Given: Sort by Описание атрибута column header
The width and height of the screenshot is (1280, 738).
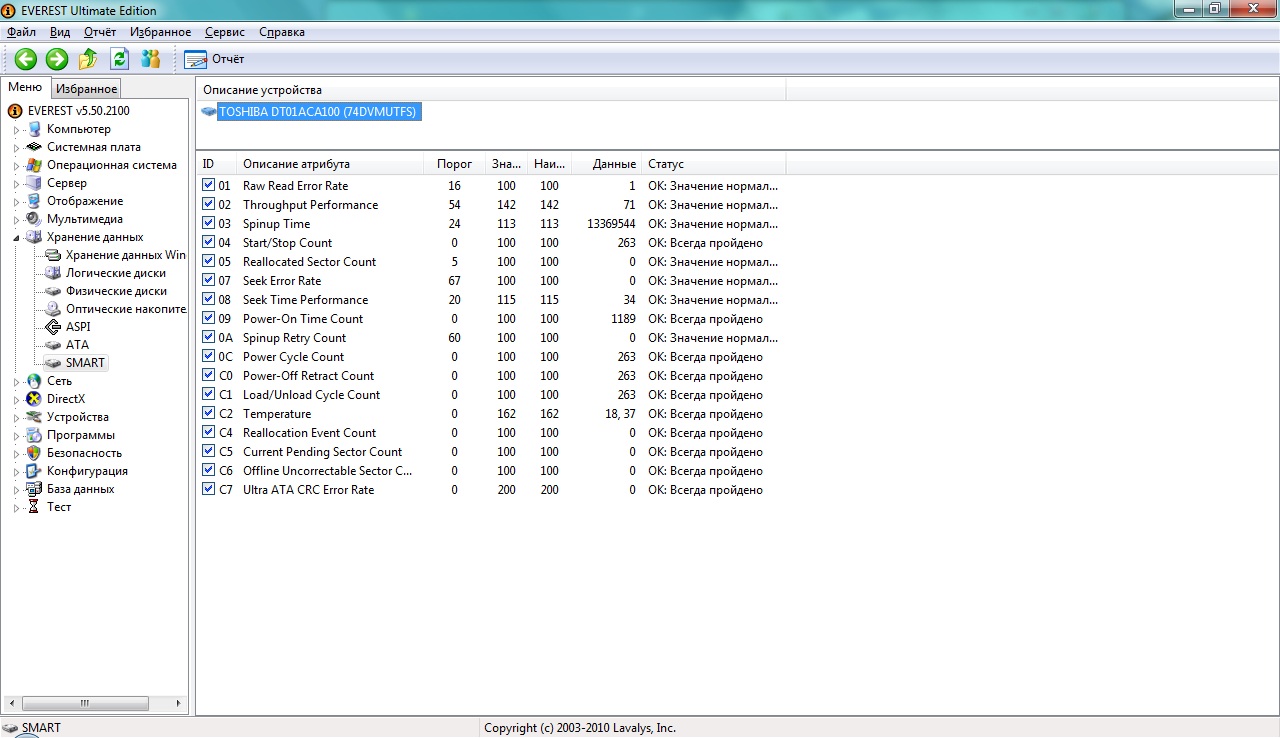Looking at the screenshot, I should point(296,164).
